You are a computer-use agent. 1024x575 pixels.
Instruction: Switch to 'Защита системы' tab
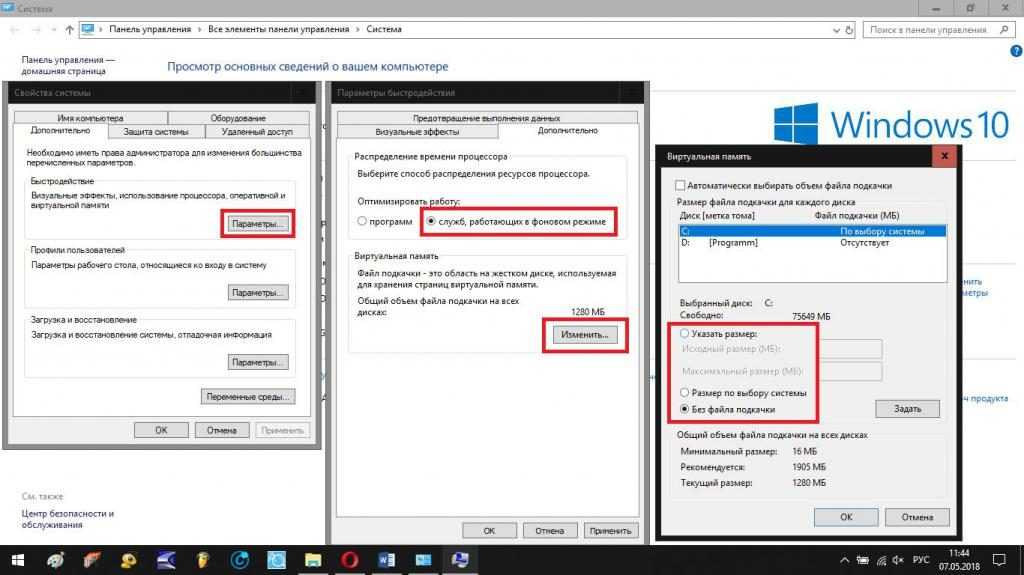coord(156,131)
